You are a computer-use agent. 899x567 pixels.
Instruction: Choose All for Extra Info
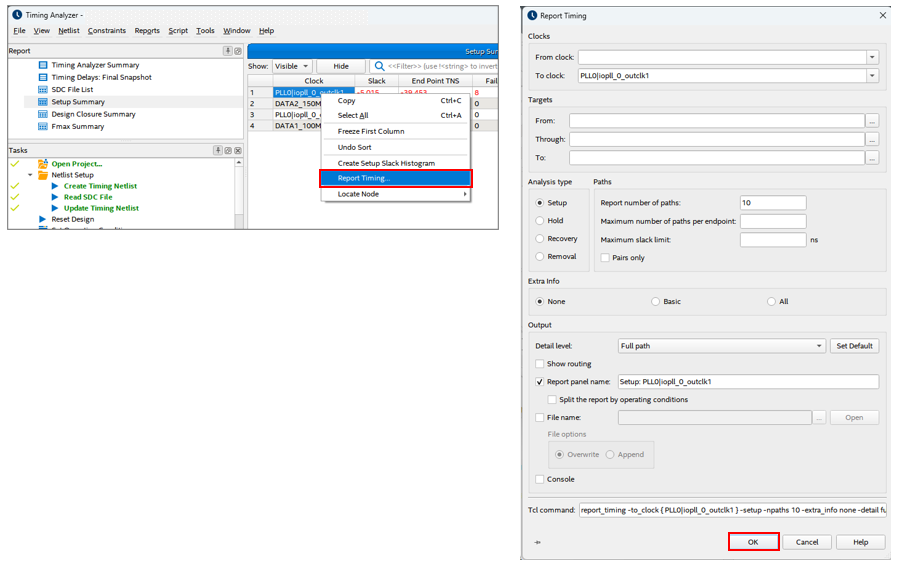(771, 302)
